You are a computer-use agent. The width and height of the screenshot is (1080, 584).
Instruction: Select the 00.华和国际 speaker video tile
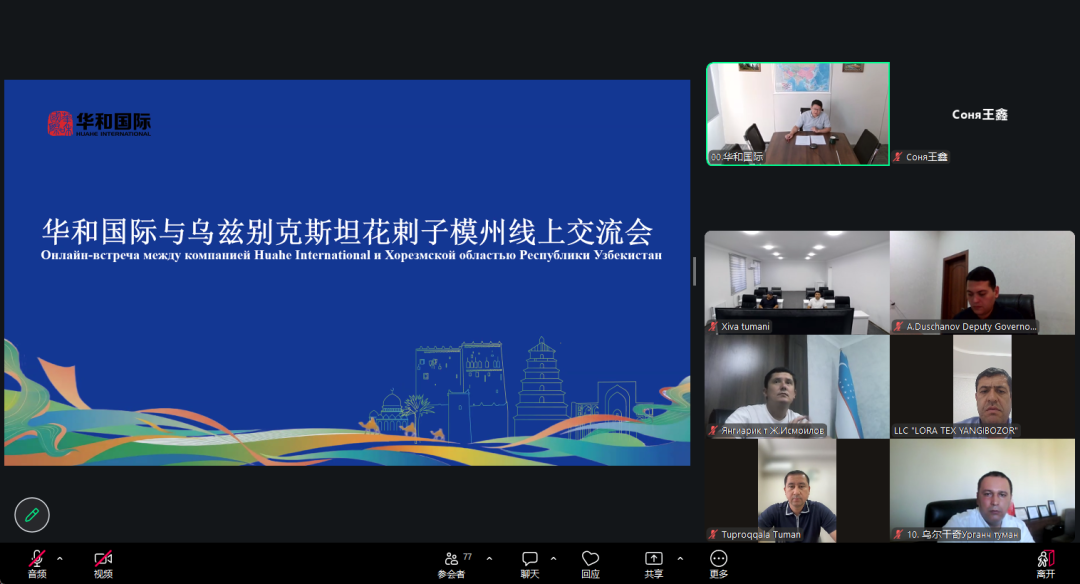[798, 114]
